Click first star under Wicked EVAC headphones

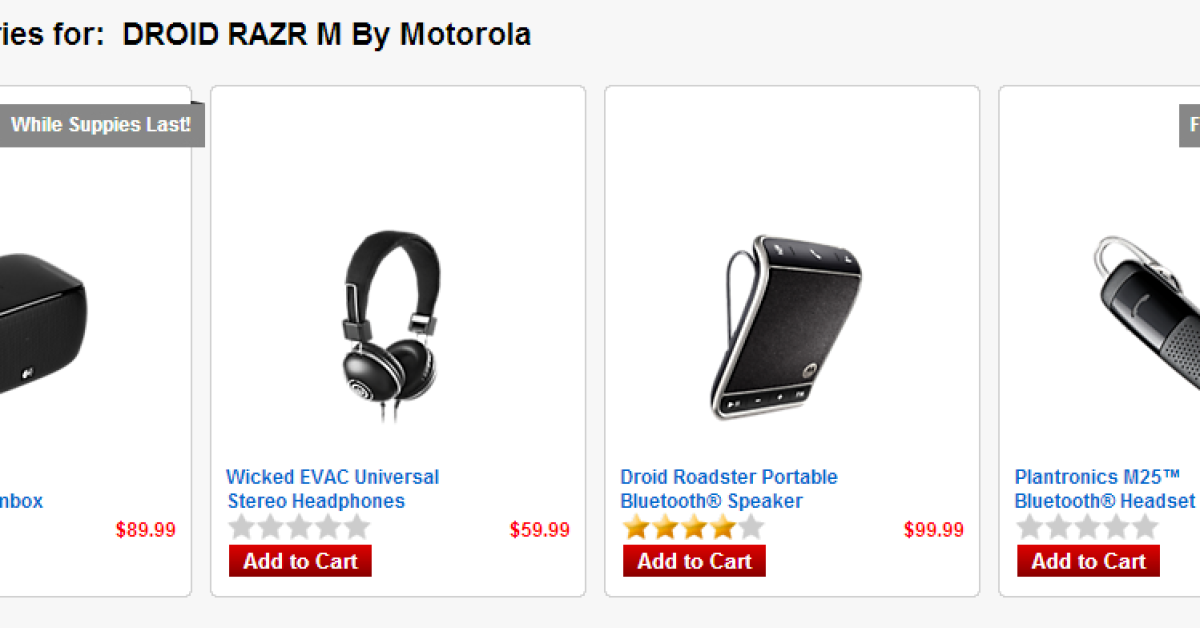[x=243, y=528]
